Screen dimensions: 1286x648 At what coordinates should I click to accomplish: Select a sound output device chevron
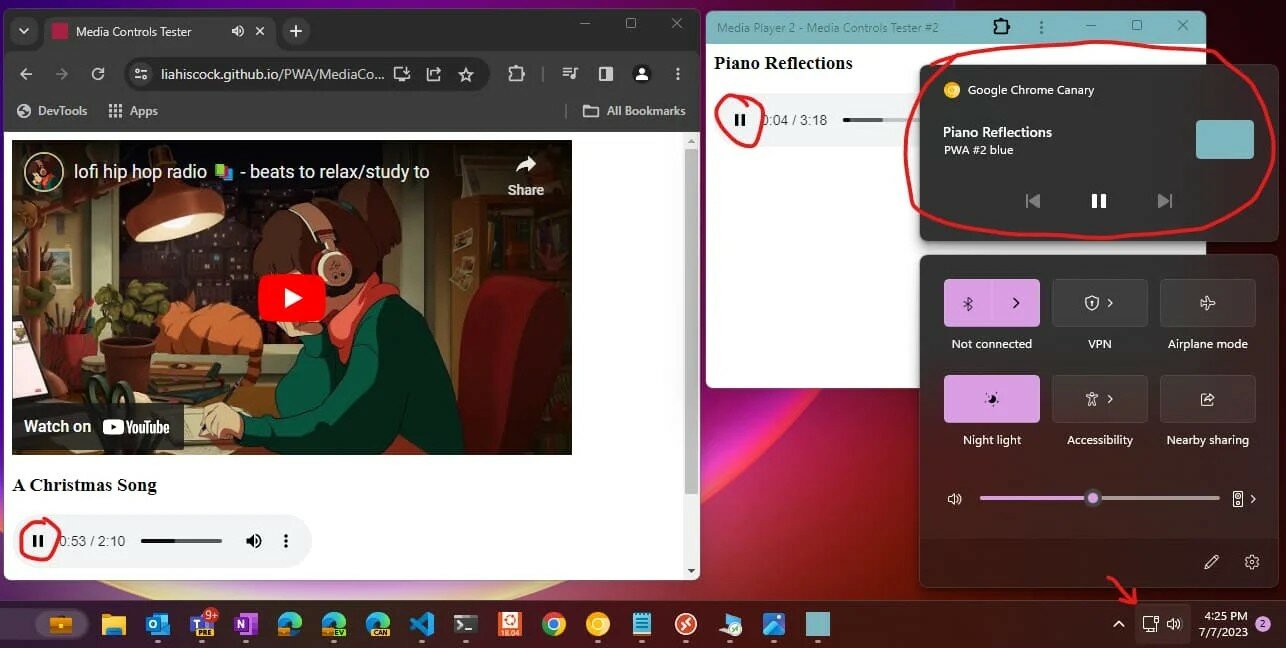pyautogui.click(x=1245, y=498)
